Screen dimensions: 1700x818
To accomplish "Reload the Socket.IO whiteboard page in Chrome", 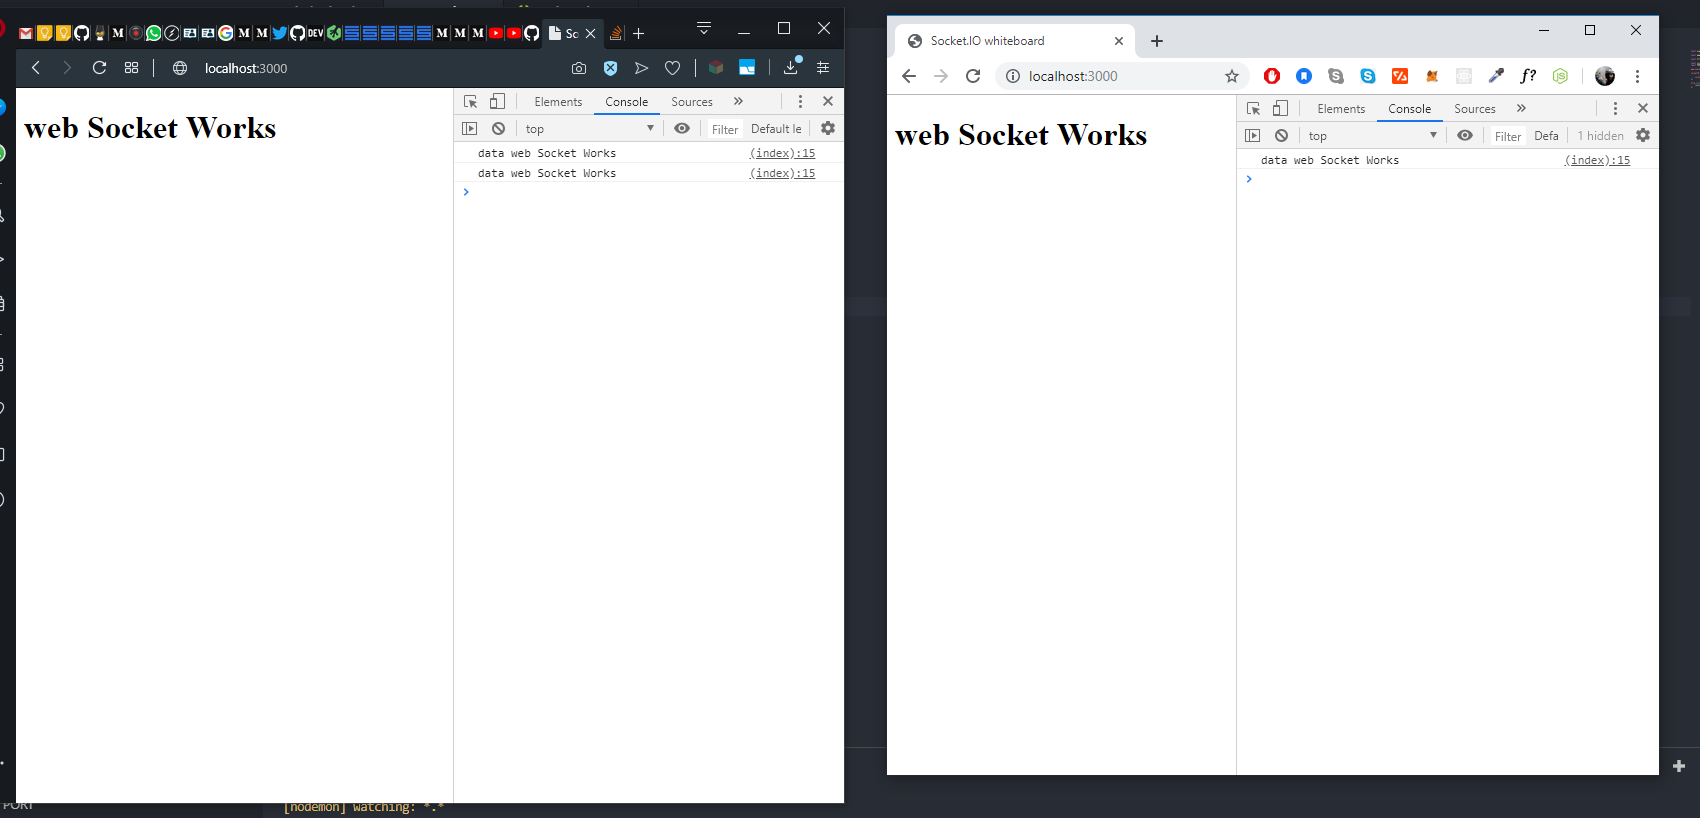I will 973,76.
